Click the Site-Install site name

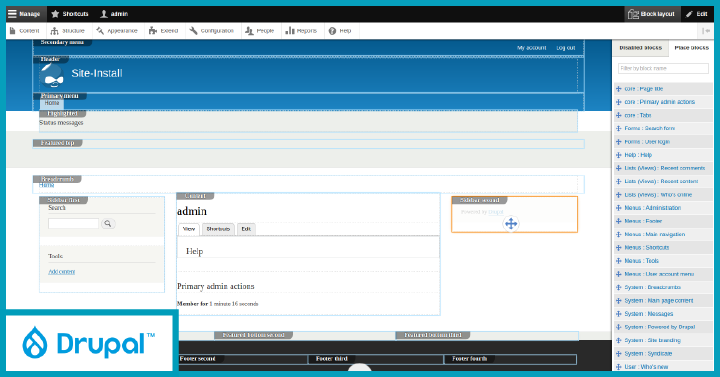click(x=97, y=73)
